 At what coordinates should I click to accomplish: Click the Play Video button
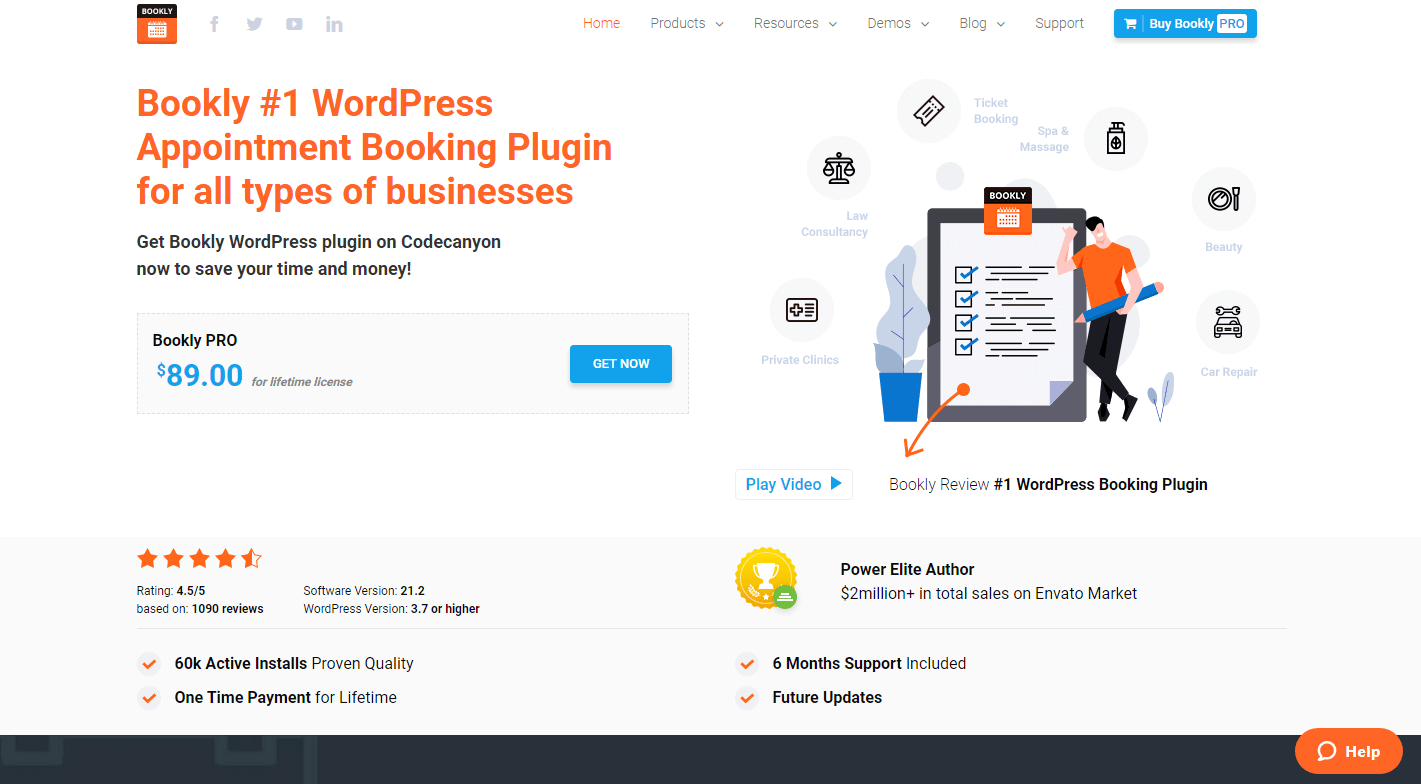point(793,484)
